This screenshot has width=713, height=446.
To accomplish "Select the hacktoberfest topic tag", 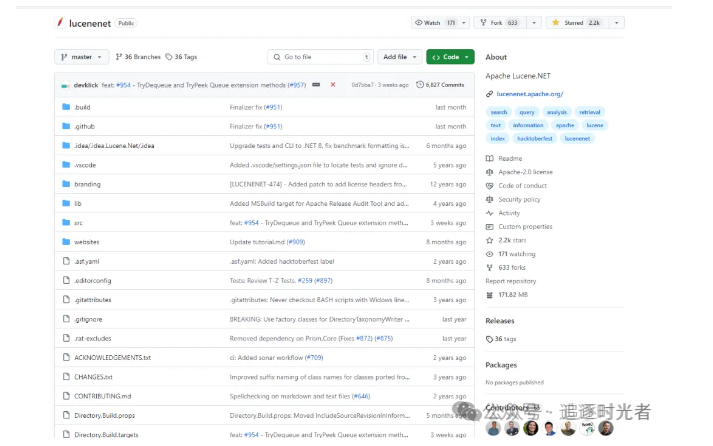I will coord(535,139).
